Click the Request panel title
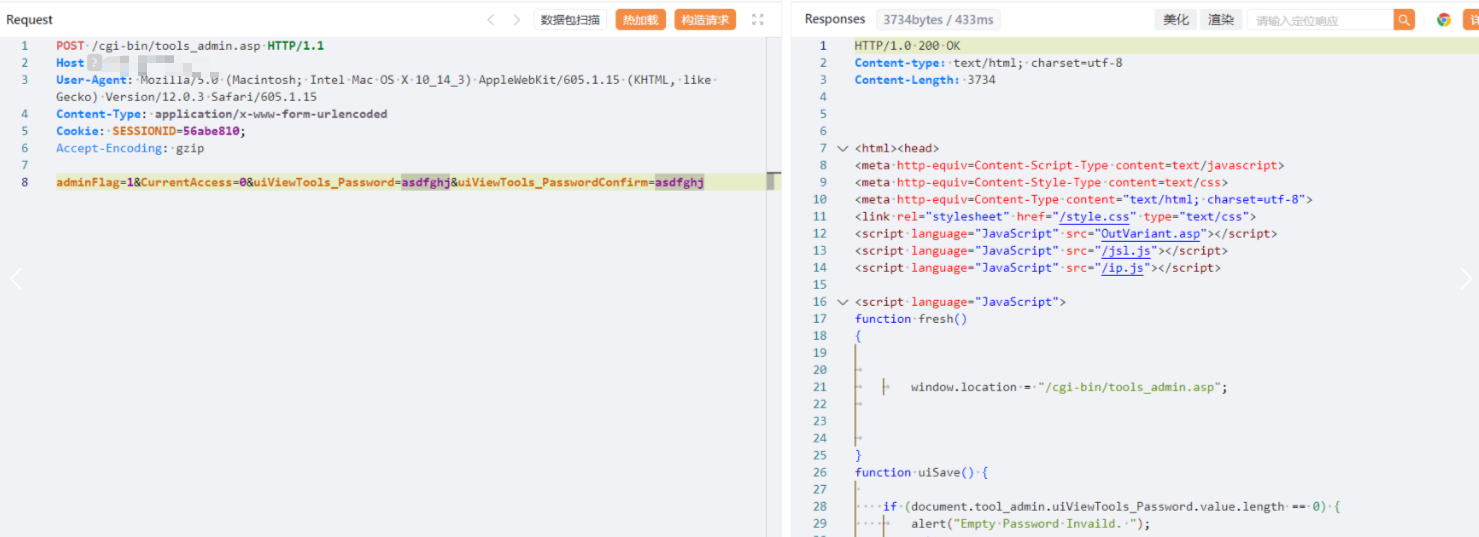 click(30, 19)
